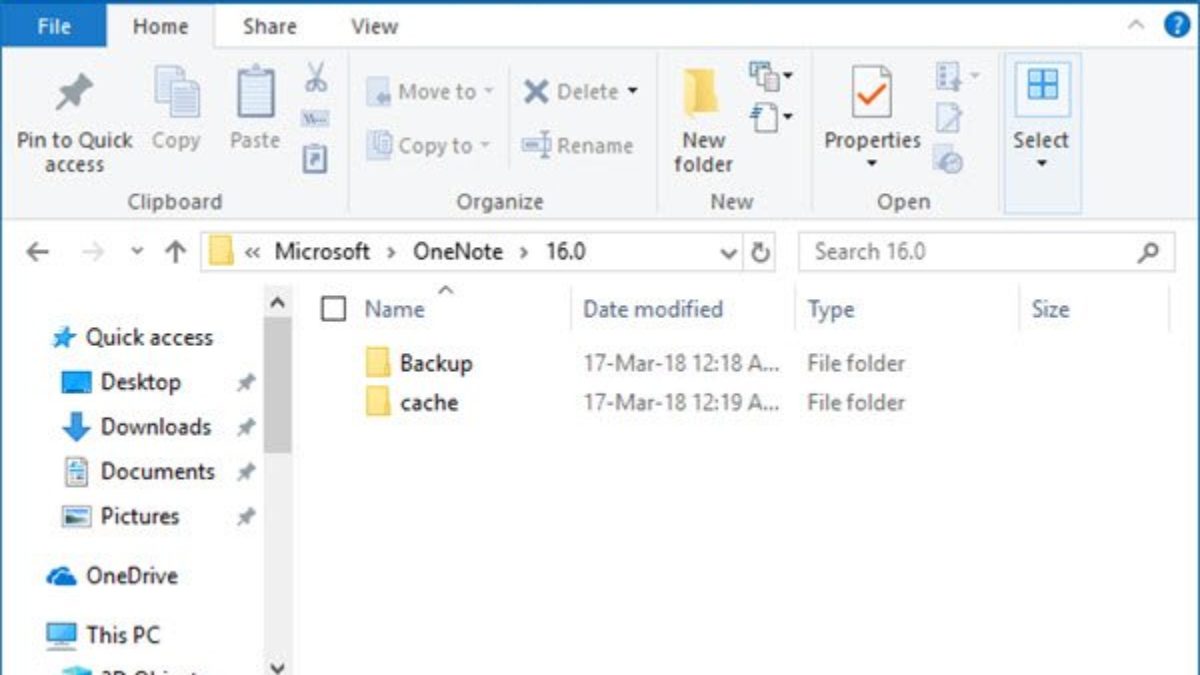Switch to the View tab

(374, 27)
